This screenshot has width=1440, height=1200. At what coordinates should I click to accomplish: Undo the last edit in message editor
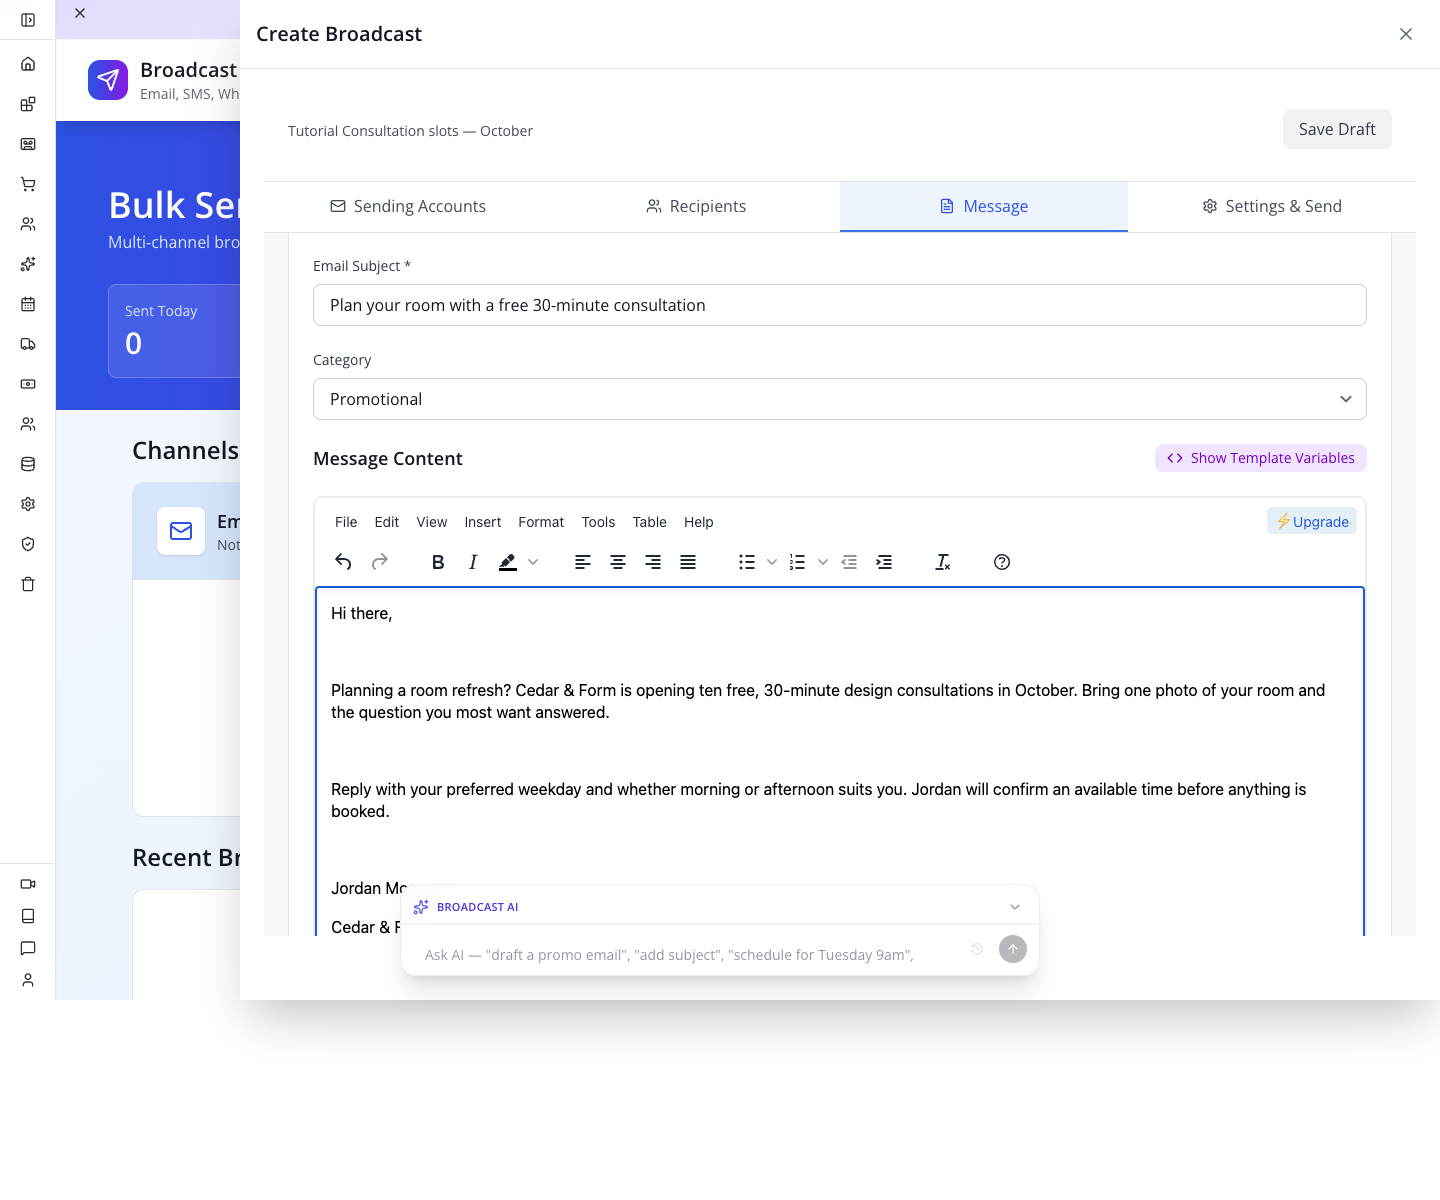343,562
